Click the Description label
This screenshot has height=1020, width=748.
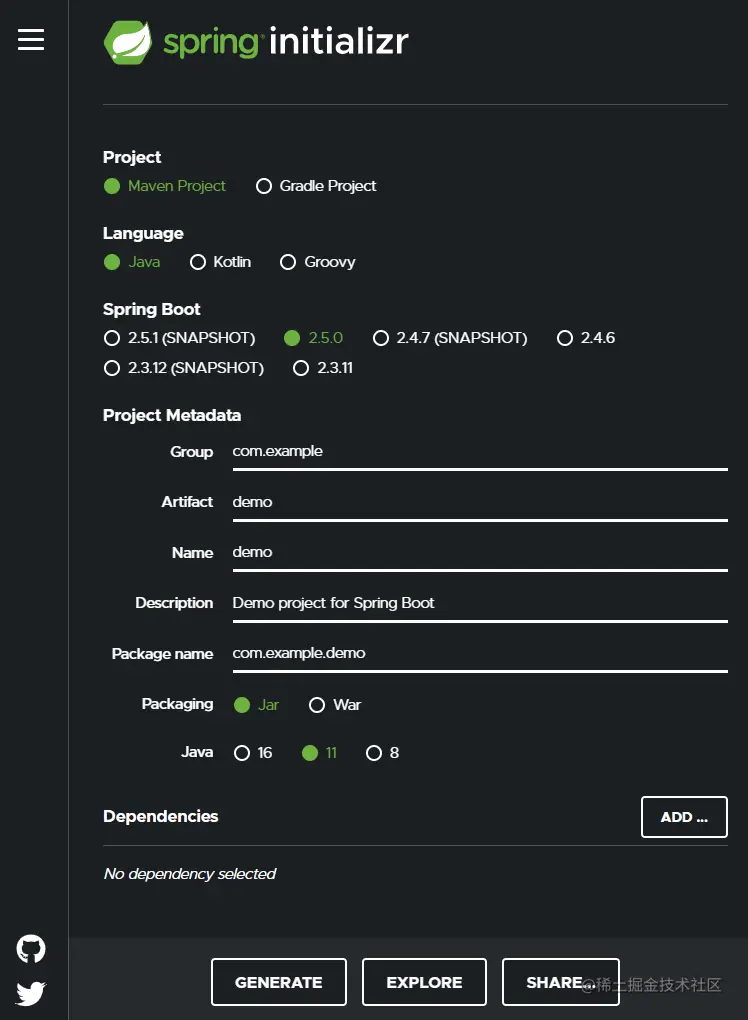tap(174, 603)
